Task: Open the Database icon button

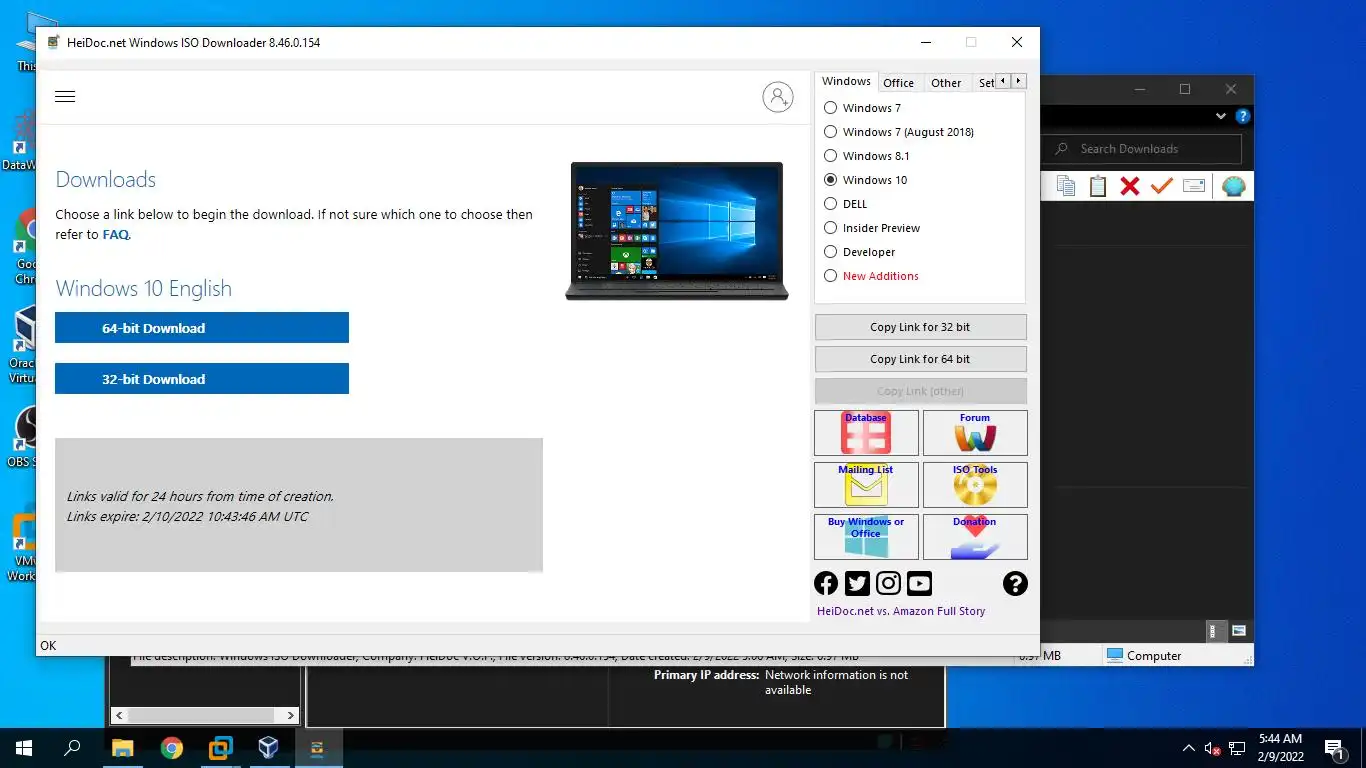Action: click(x=866, y=433)
